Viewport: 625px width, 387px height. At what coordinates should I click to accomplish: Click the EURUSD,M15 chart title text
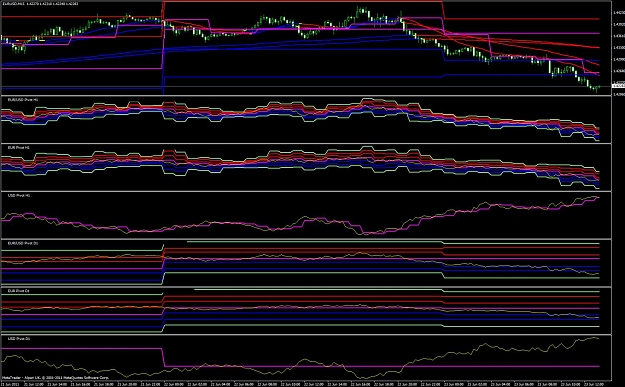40,4
